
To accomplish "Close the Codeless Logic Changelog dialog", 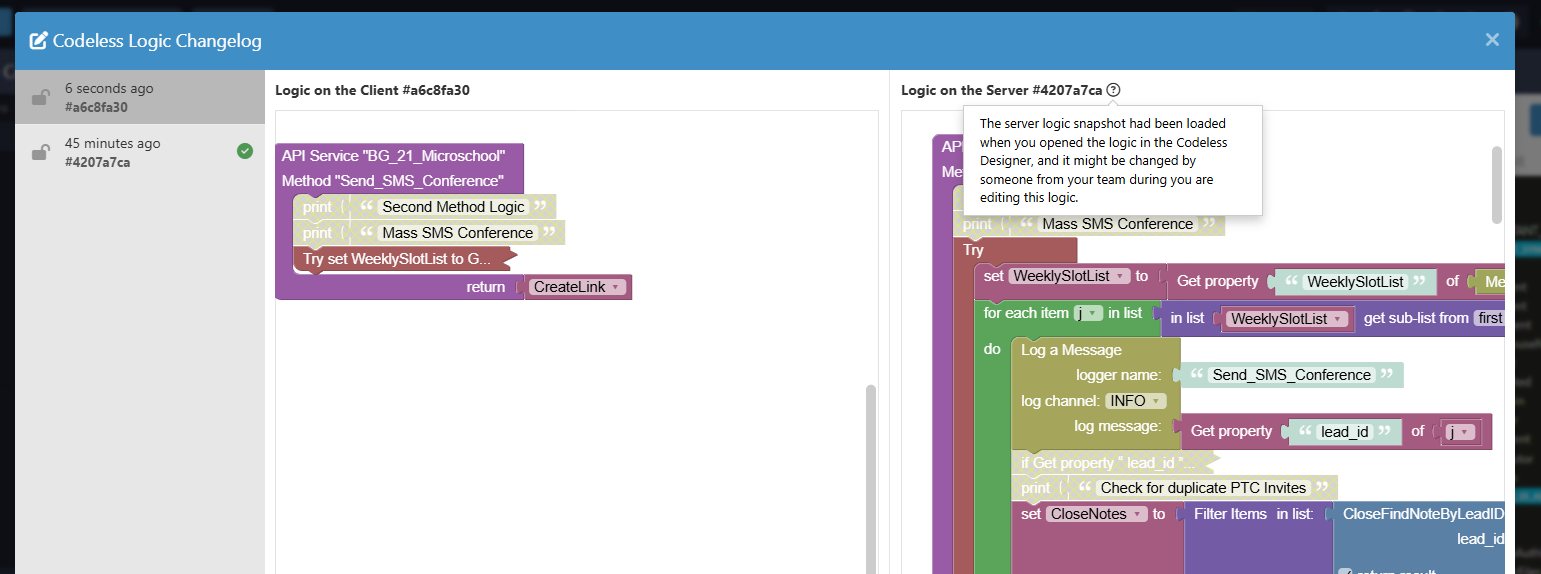I will pyautogui.click(x=1492, y=40).
